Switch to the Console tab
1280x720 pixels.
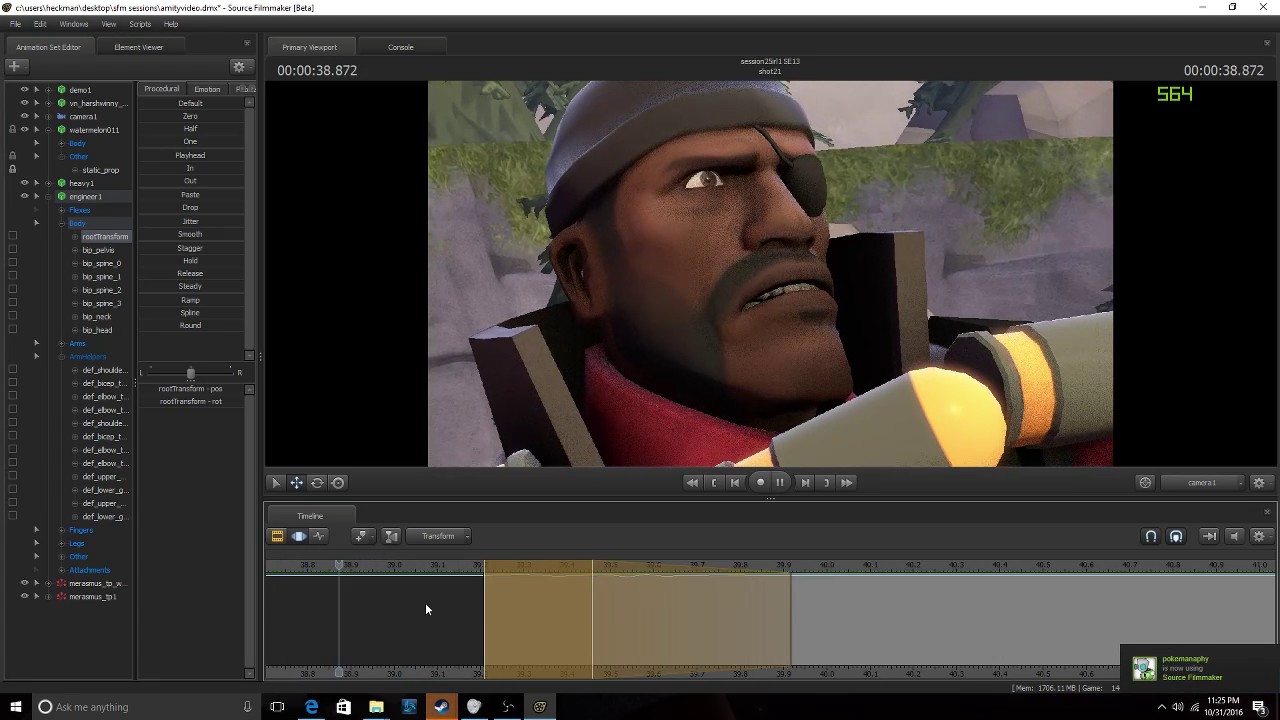click(x=401, y=47)
